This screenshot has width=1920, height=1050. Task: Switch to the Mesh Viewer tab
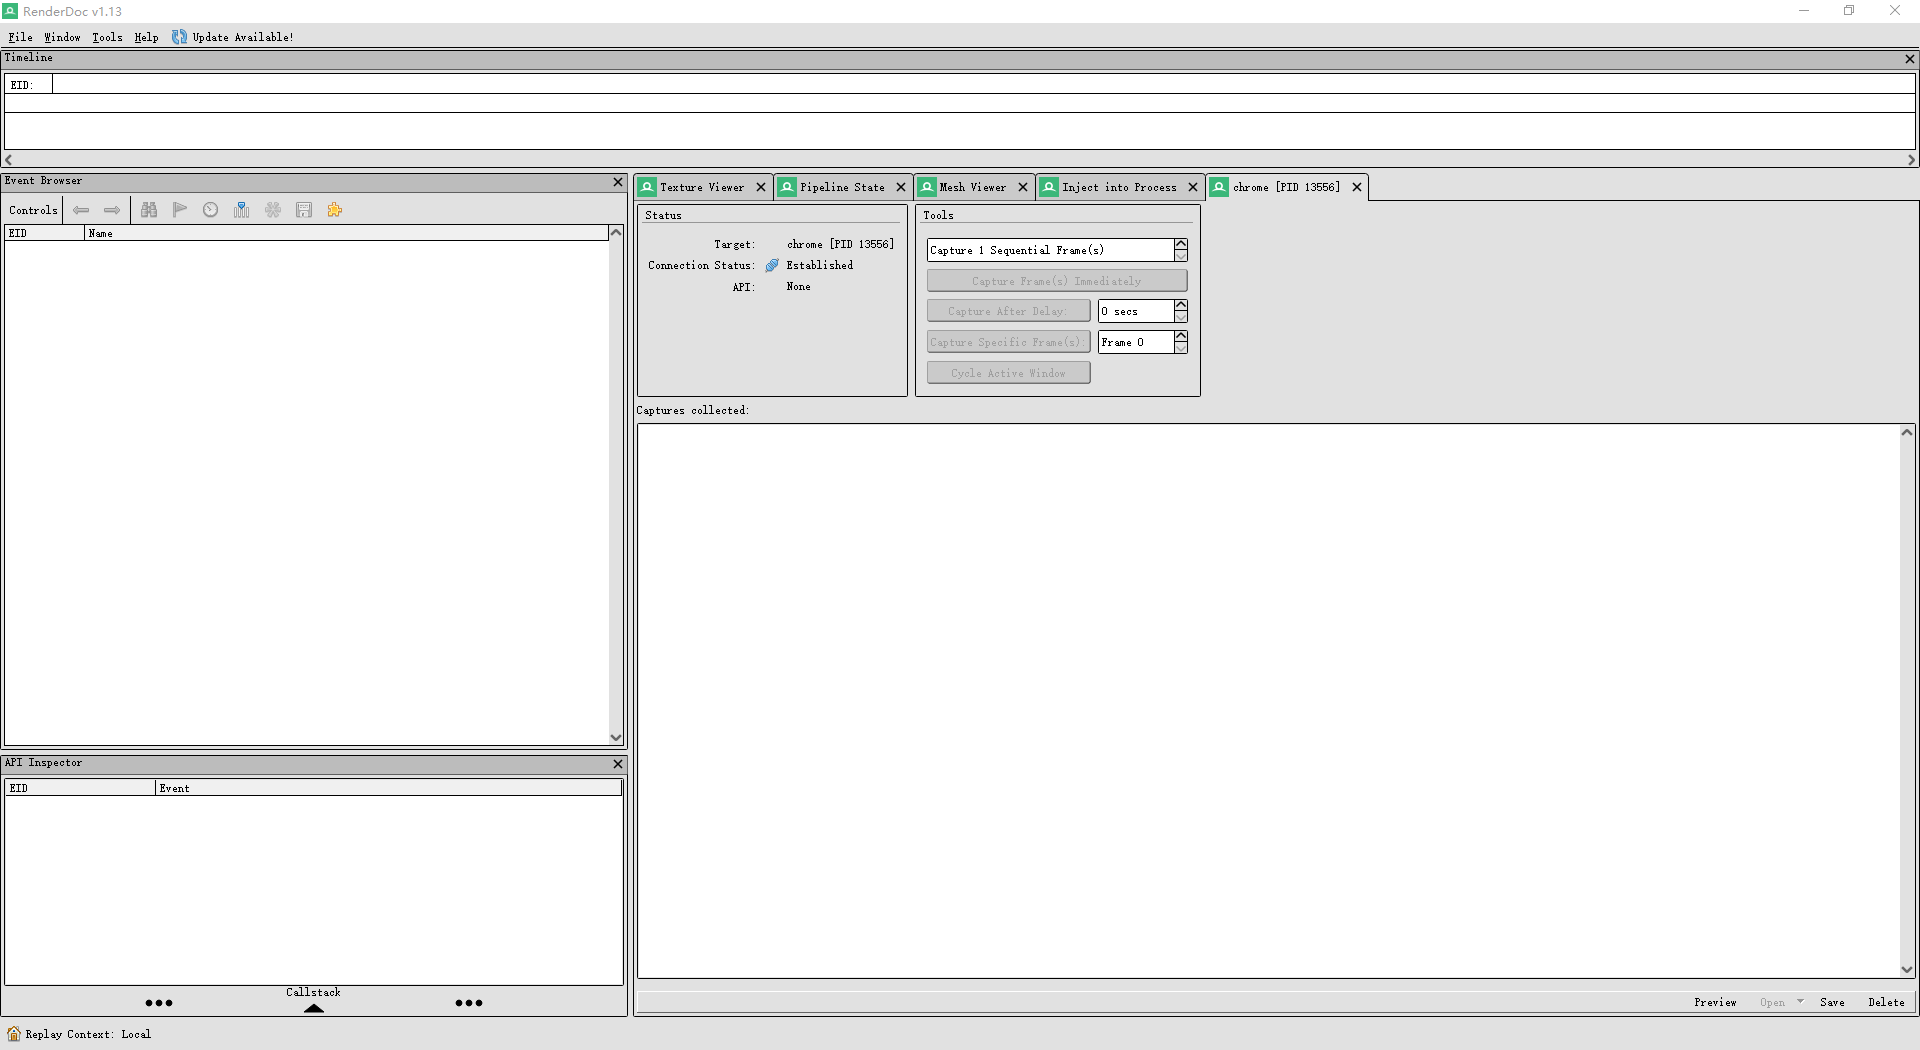coord(973,187)
